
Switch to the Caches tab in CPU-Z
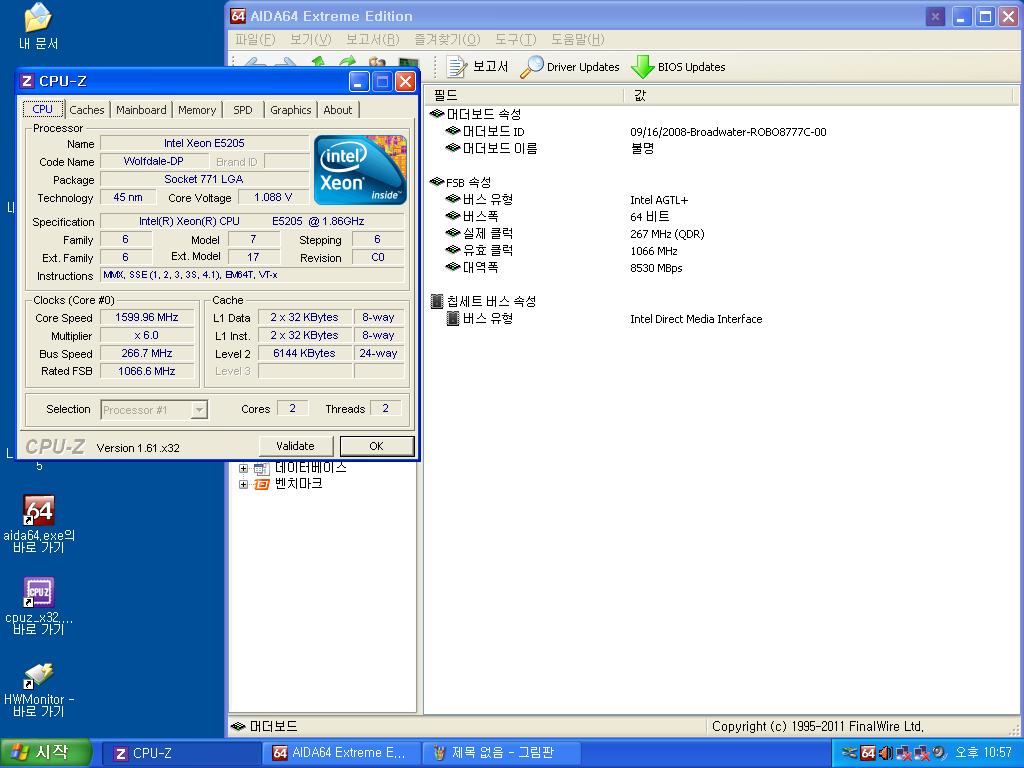pyautogui.click(x=87, y=110)
